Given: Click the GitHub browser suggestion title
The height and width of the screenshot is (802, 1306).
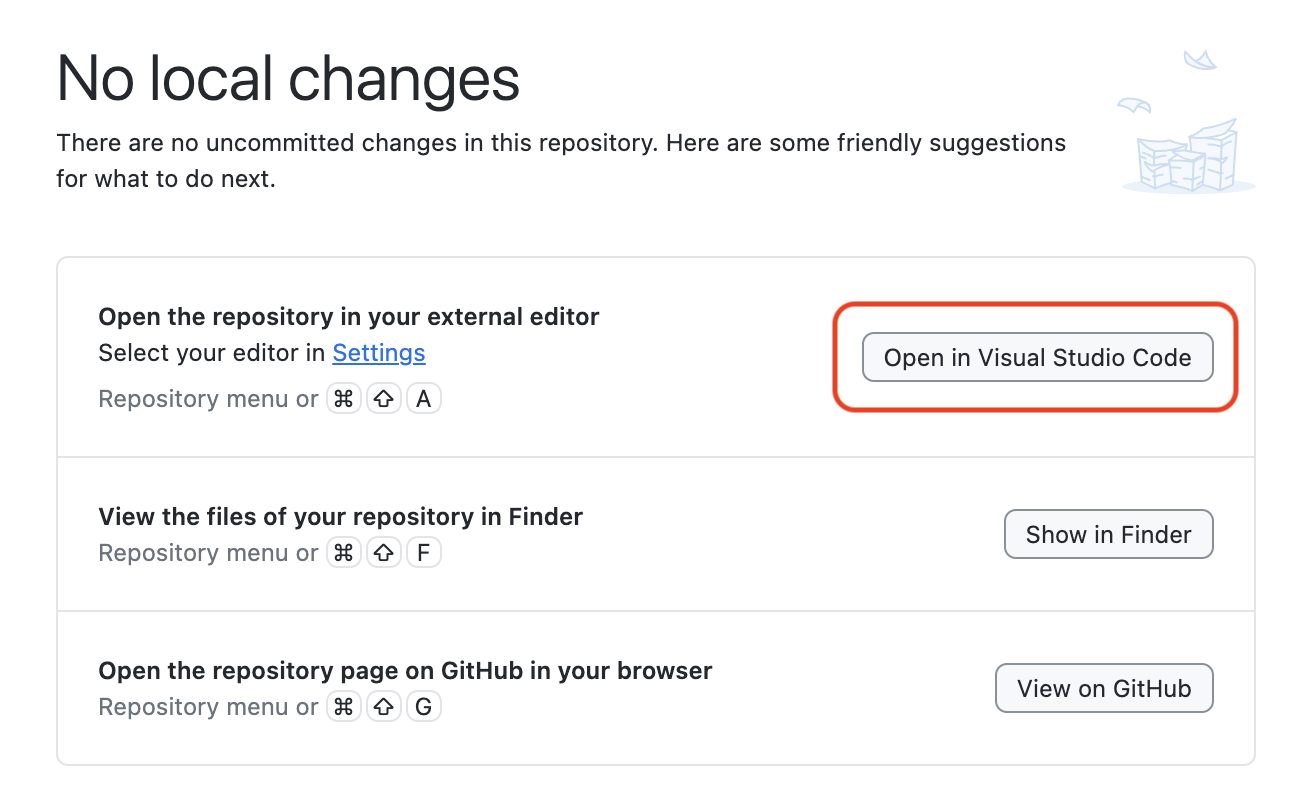Looking at the screenshot, I should (404, 670).
